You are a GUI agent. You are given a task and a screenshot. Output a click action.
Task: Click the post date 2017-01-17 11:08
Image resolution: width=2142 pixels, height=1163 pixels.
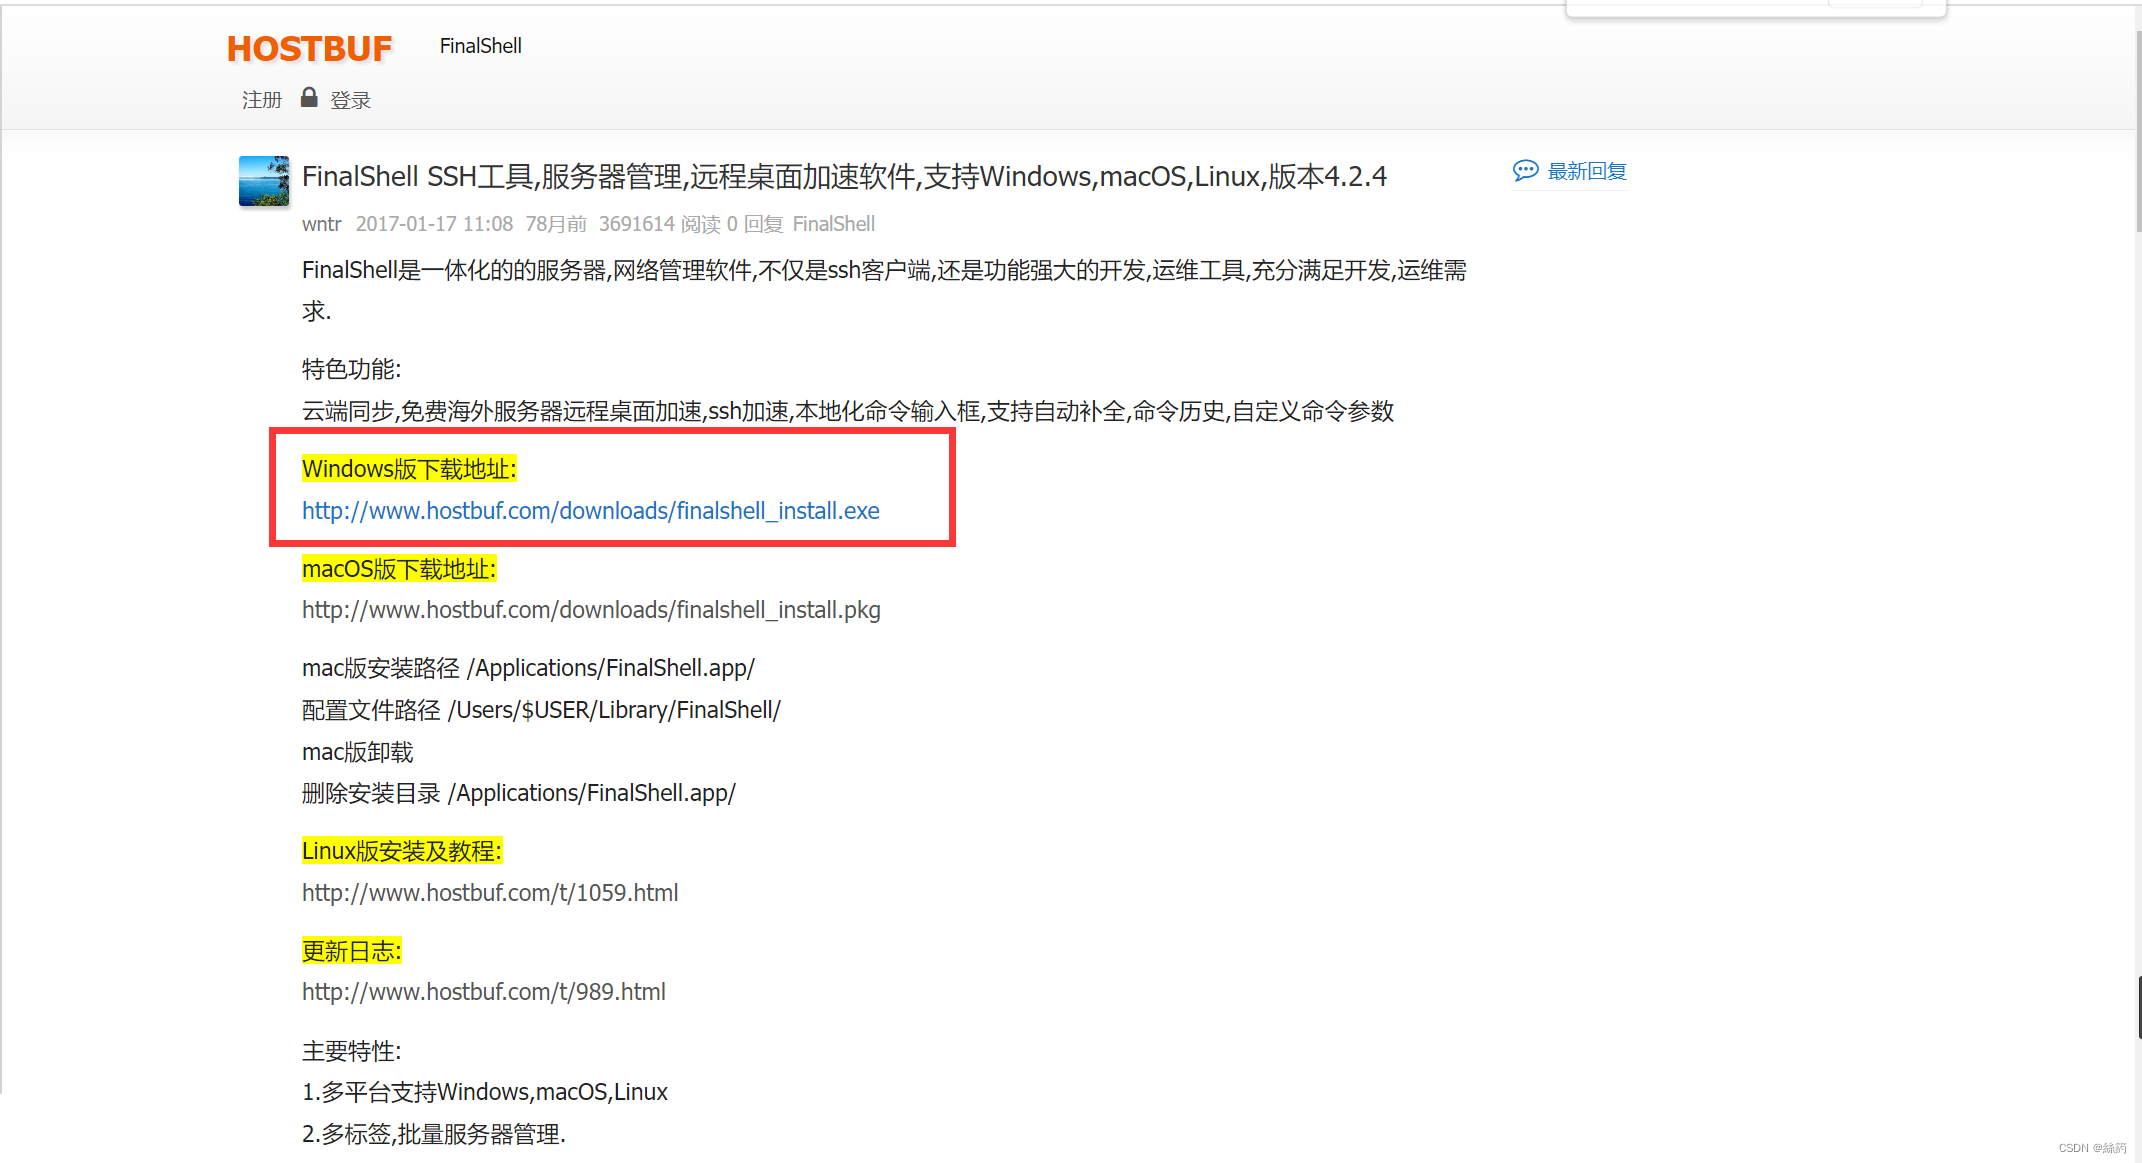434,224
